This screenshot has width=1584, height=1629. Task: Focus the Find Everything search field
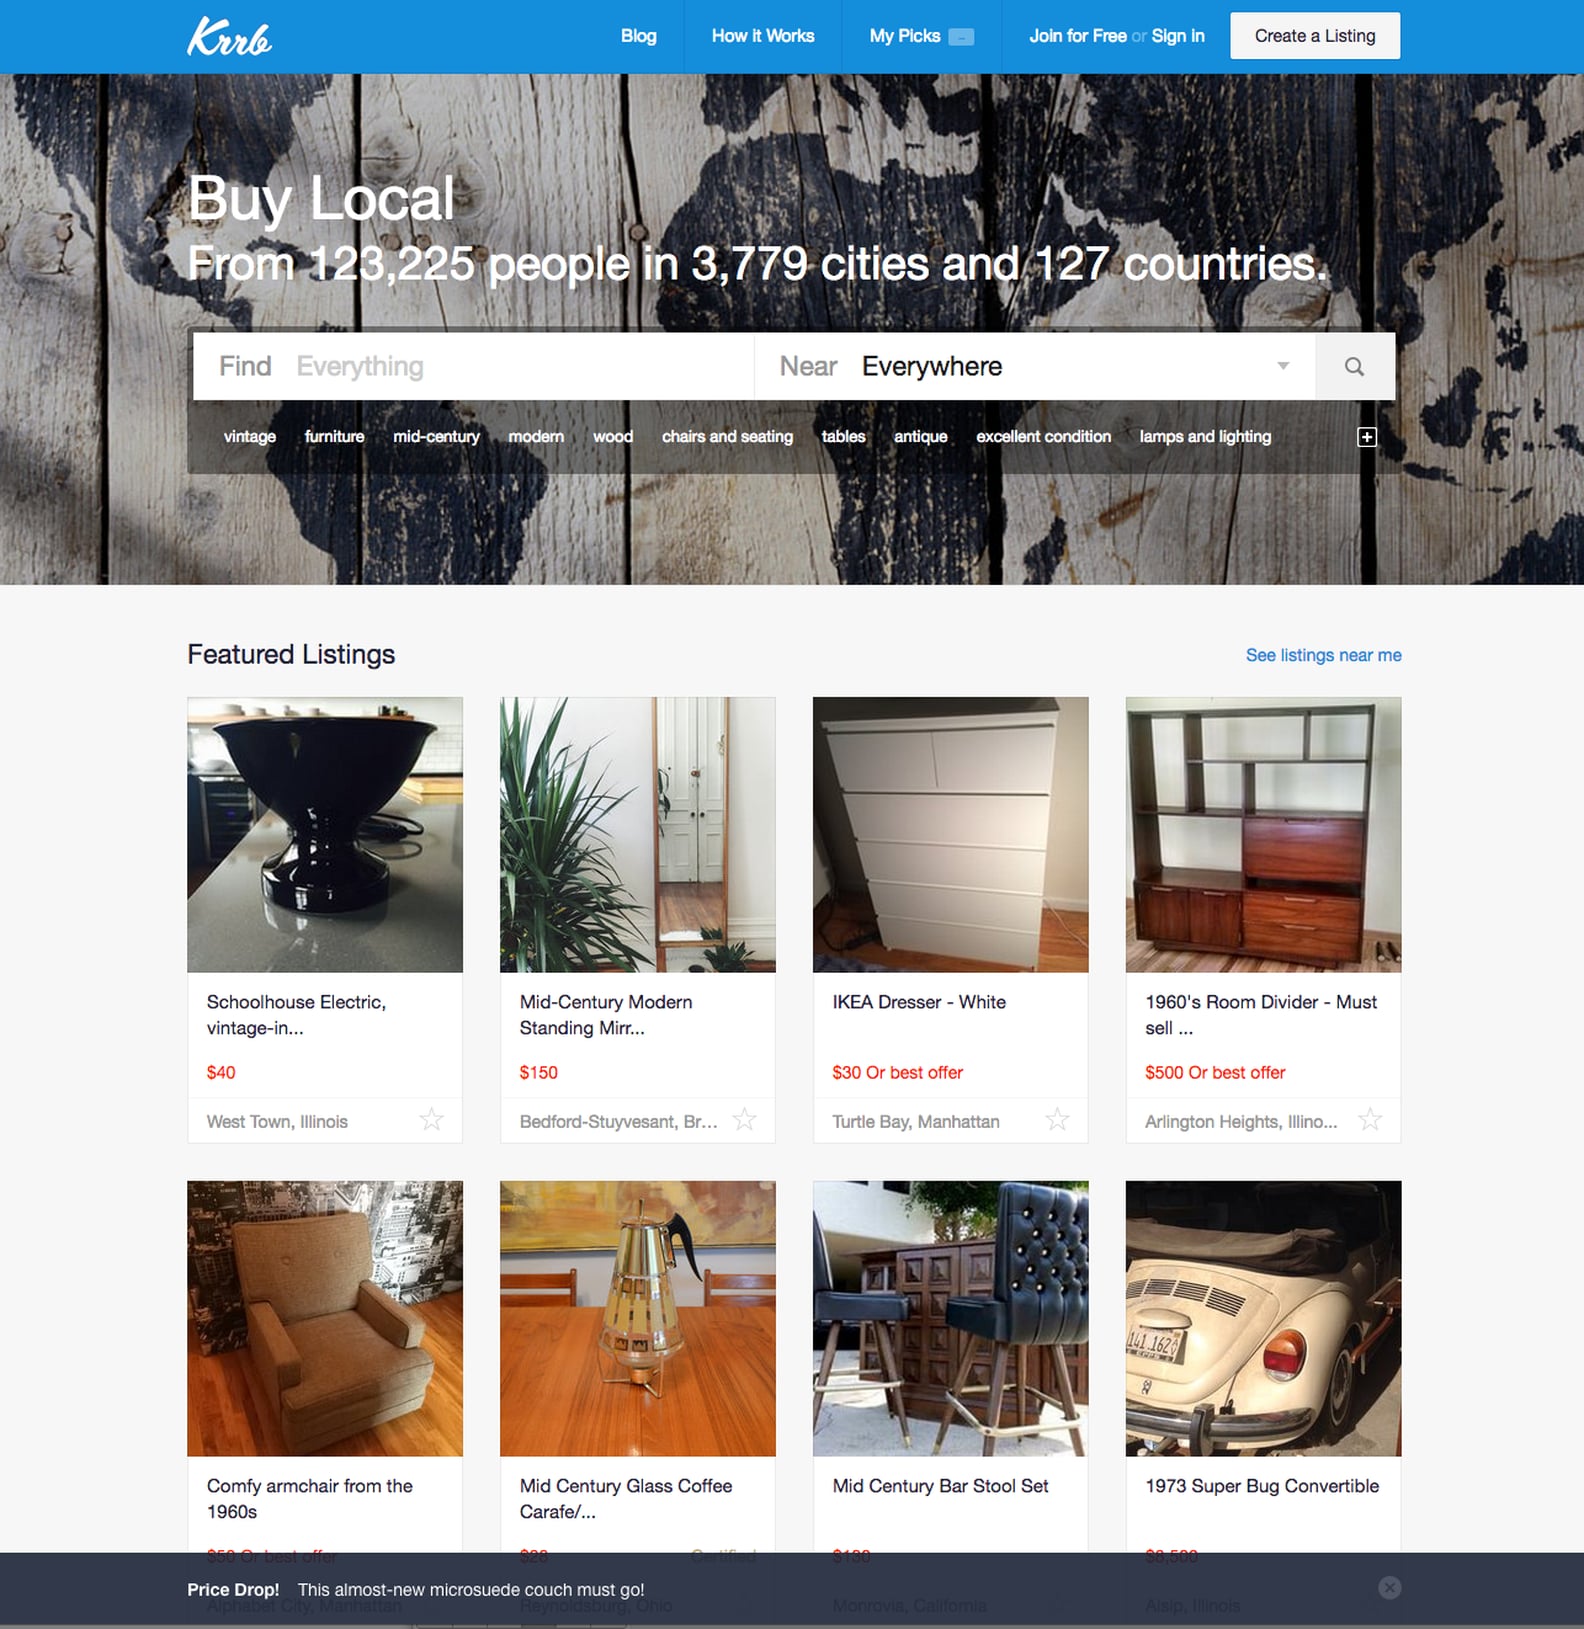pyautogui.click(x=473, y=366)
